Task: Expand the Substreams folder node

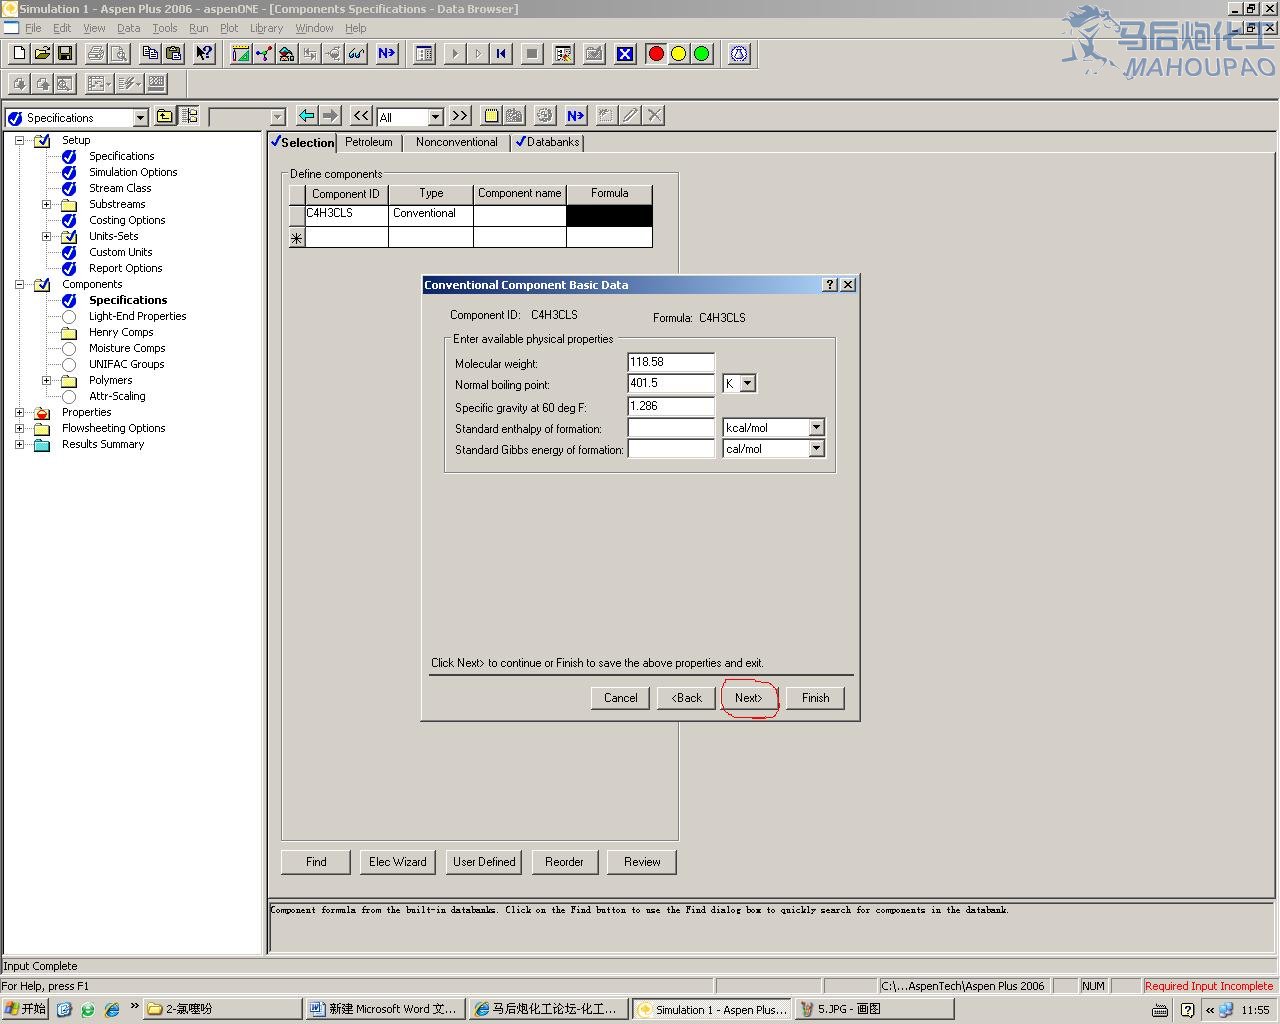Action: (x=46, y=205)
